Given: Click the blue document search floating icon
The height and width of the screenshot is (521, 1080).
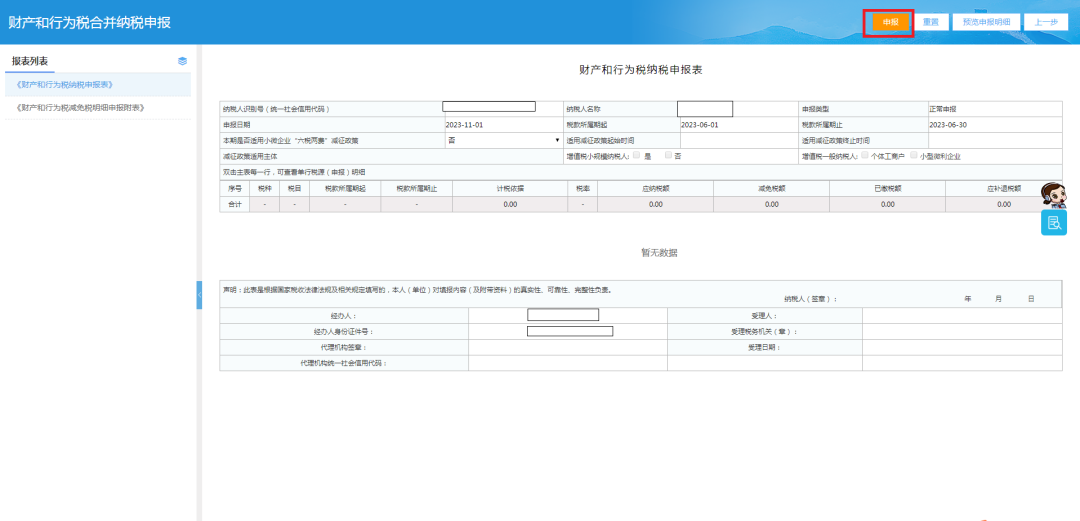Looking at the screenshot, I should [1053, 222].
